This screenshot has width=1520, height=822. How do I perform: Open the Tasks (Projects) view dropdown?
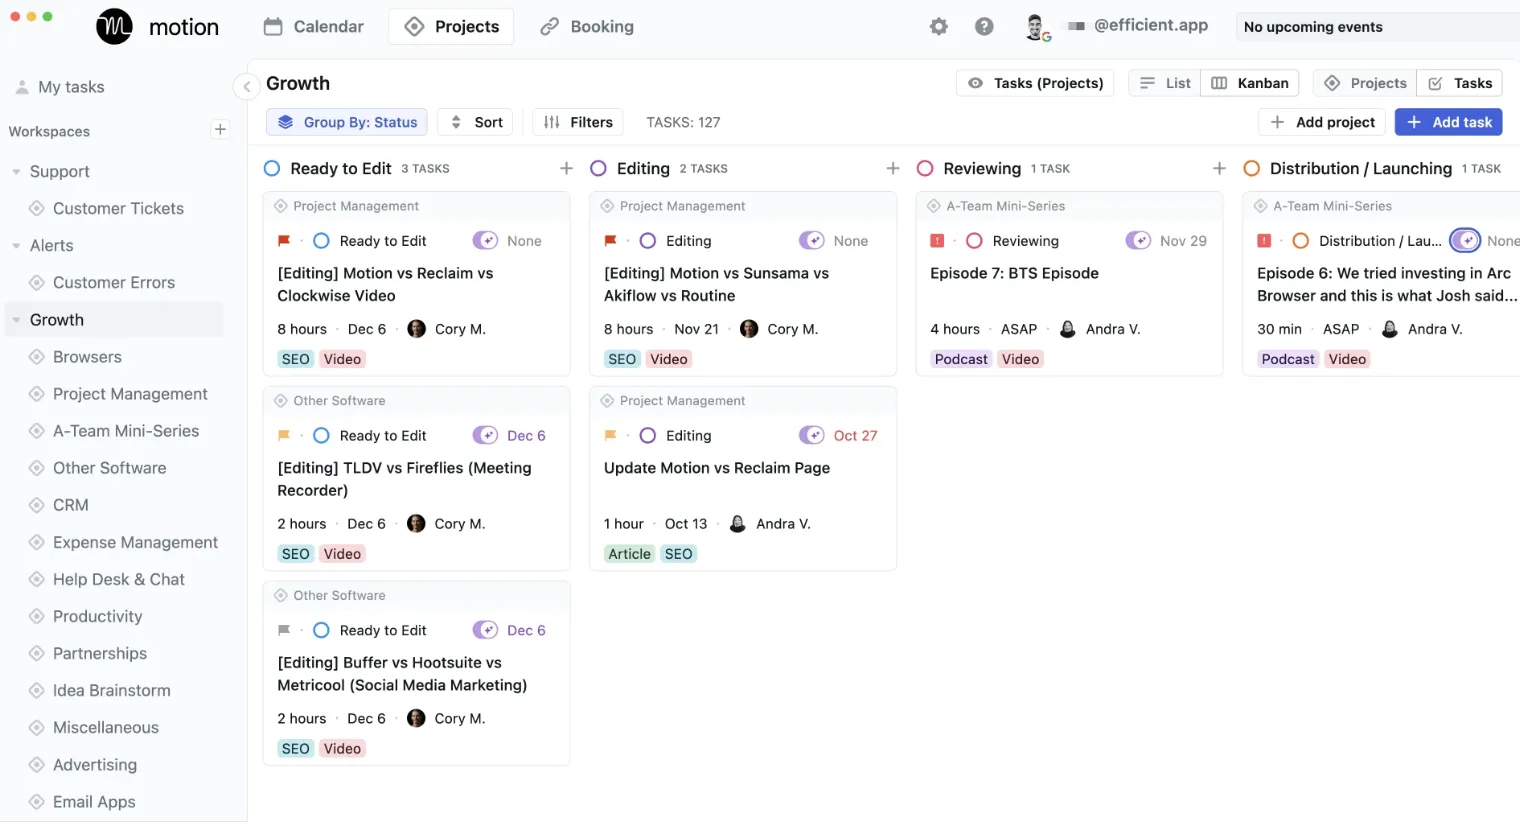pos(1036,83)
